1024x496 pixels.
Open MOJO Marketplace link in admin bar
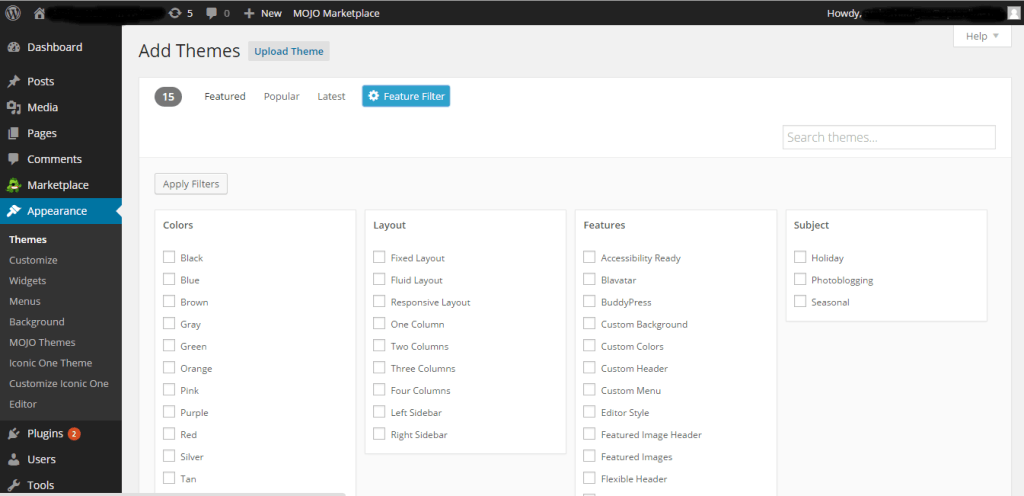click(x=336, y=13)
